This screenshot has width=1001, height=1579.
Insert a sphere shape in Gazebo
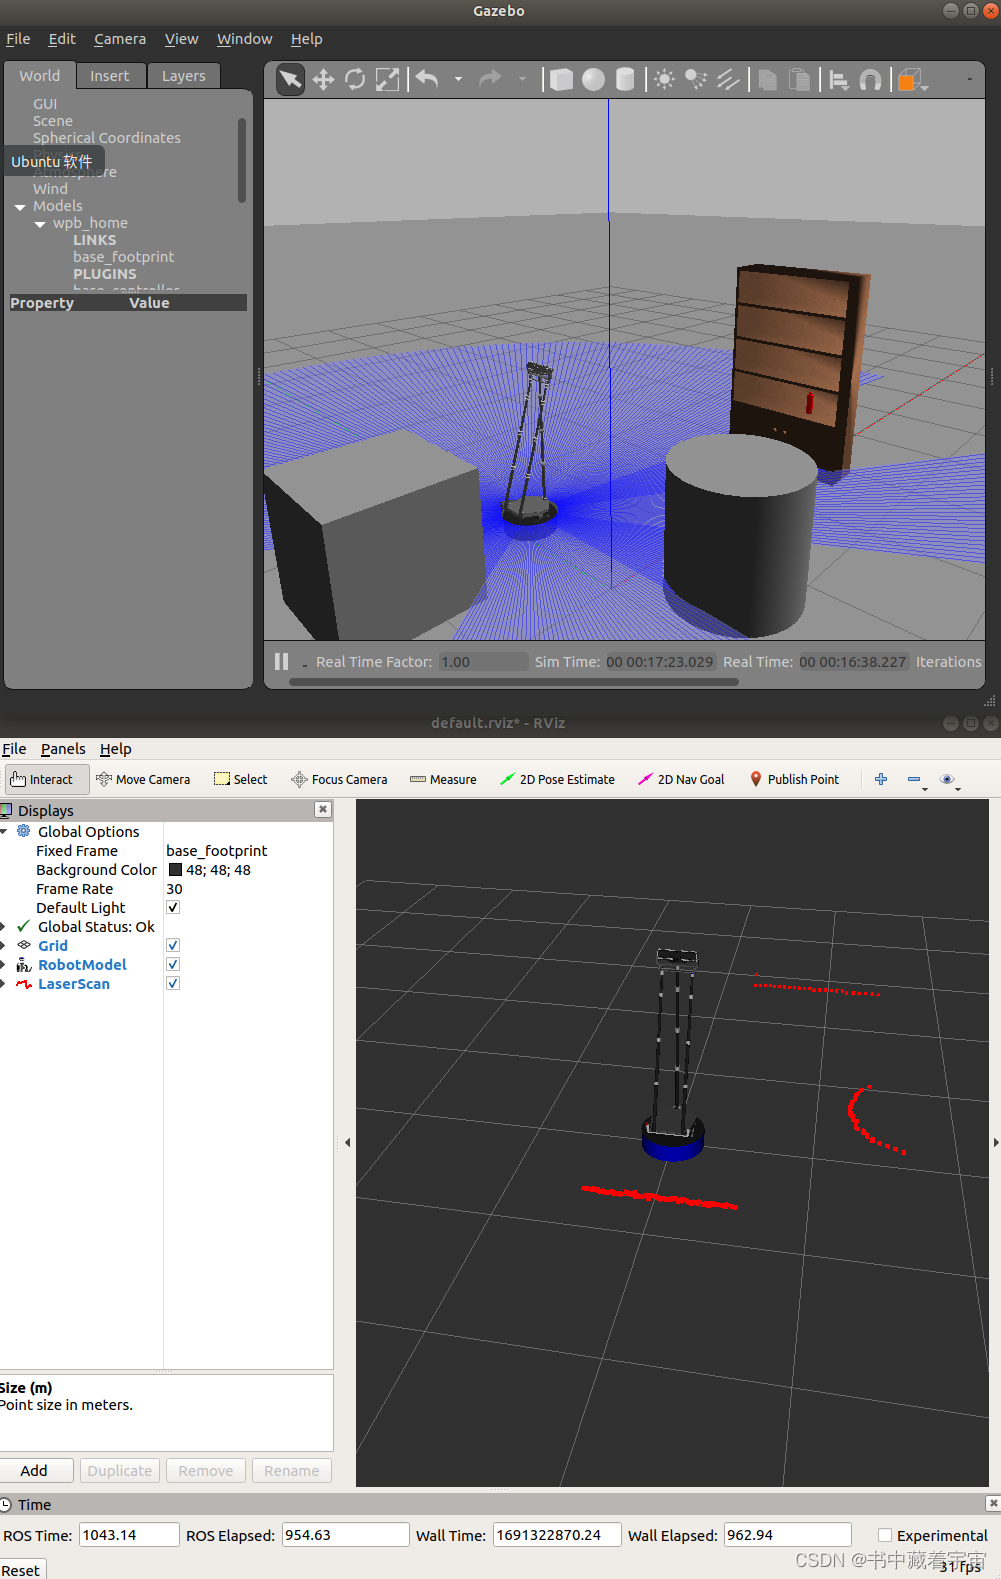click(x=593, y=79)
